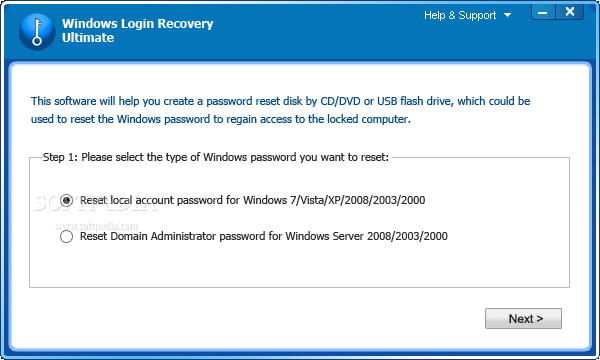
Task: Open the Help & Support menu
Action: (x=460, y=15)
